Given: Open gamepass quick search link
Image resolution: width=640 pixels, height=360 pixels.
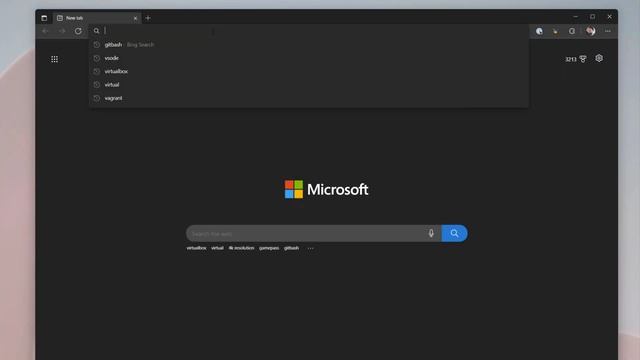Looking at the screenshot, I should pos(269,248).
